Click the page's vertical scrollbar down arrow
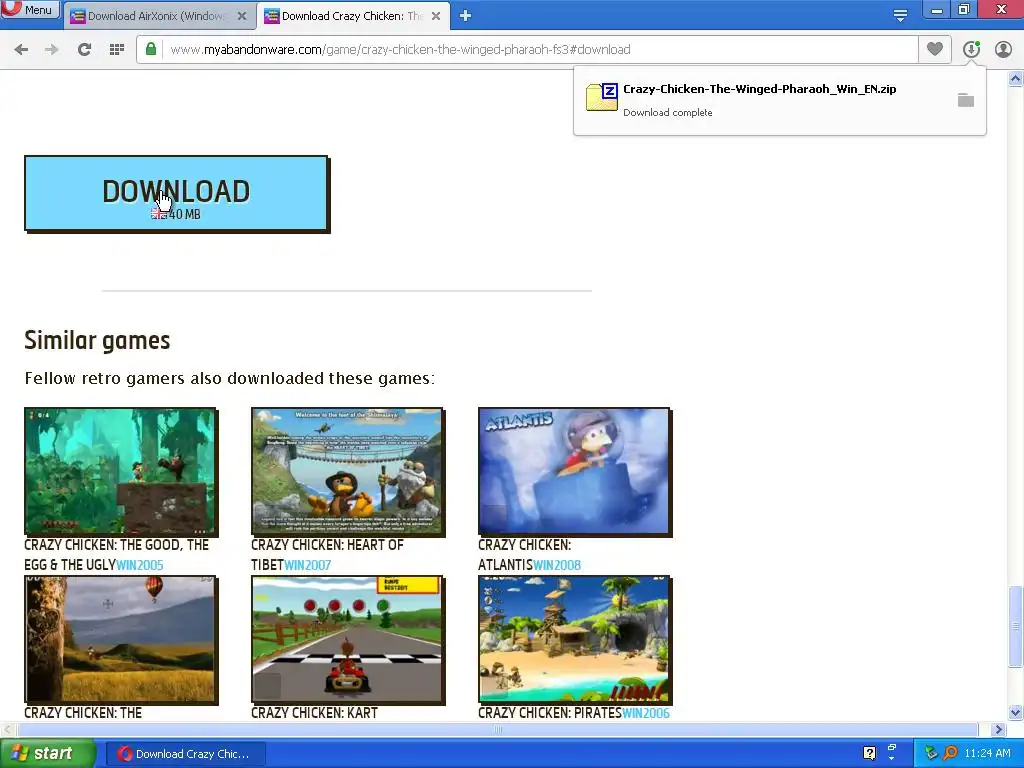 (1016, 712)
